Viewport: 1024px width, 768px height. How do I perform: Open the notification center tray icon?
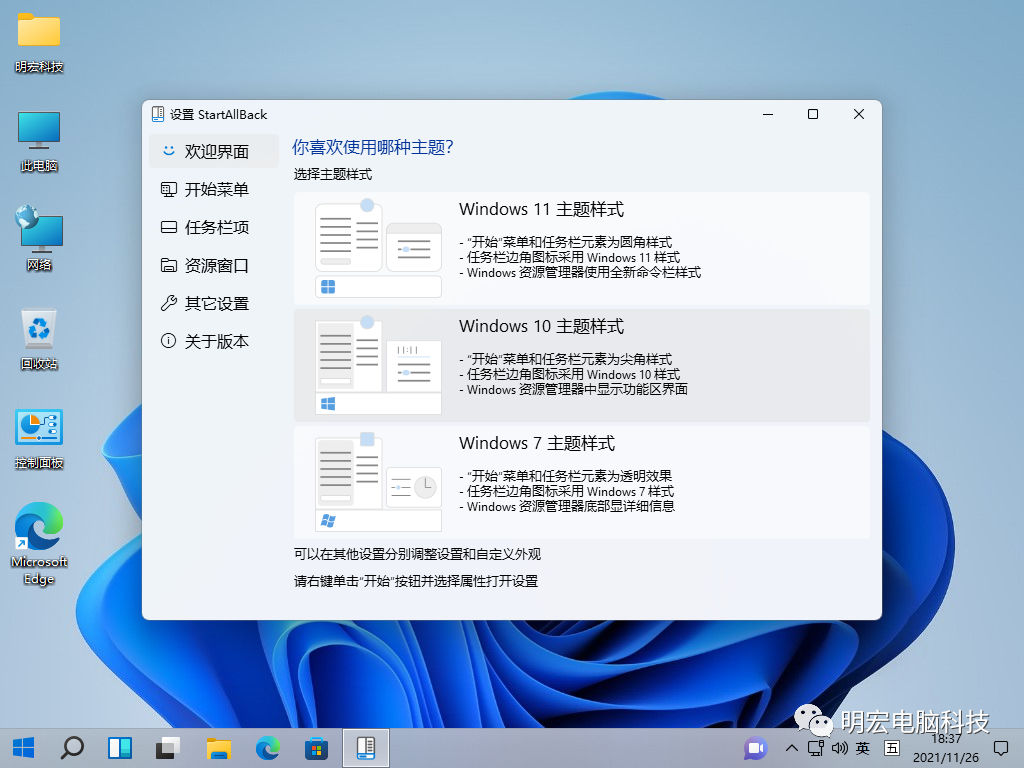click(x=1000, y=748)
